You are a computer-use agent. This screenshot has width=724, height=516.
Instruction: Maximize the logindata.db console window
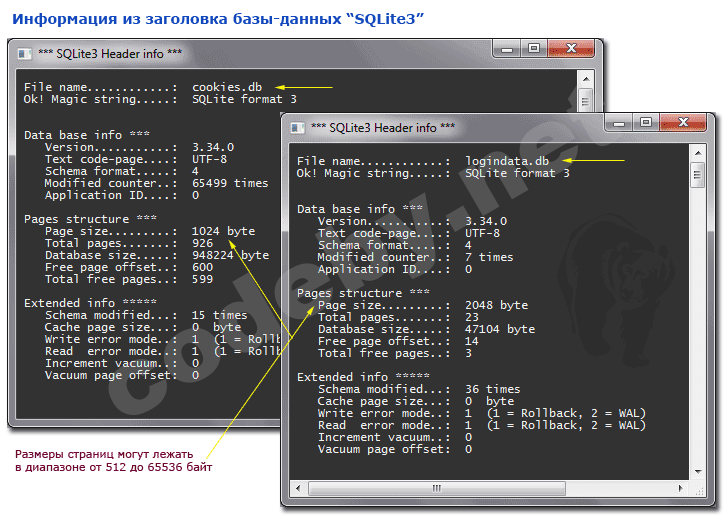(646, 122)
